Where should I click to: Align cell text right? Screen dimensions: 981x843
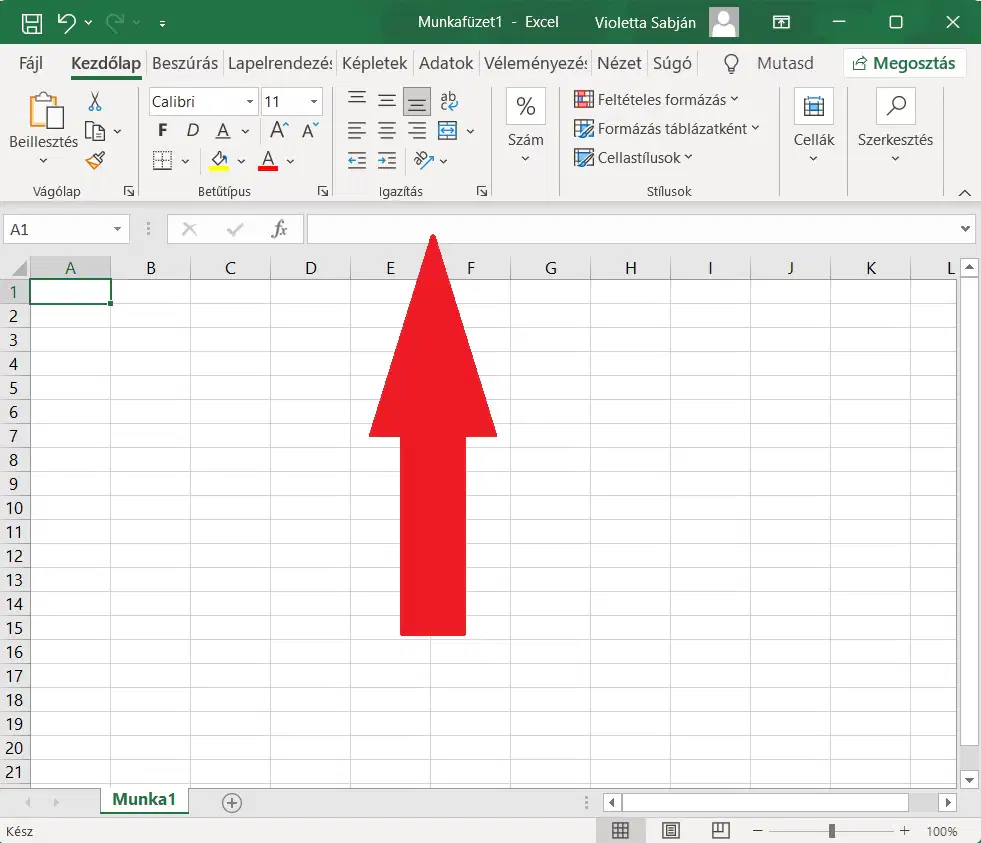click(417, 131)
